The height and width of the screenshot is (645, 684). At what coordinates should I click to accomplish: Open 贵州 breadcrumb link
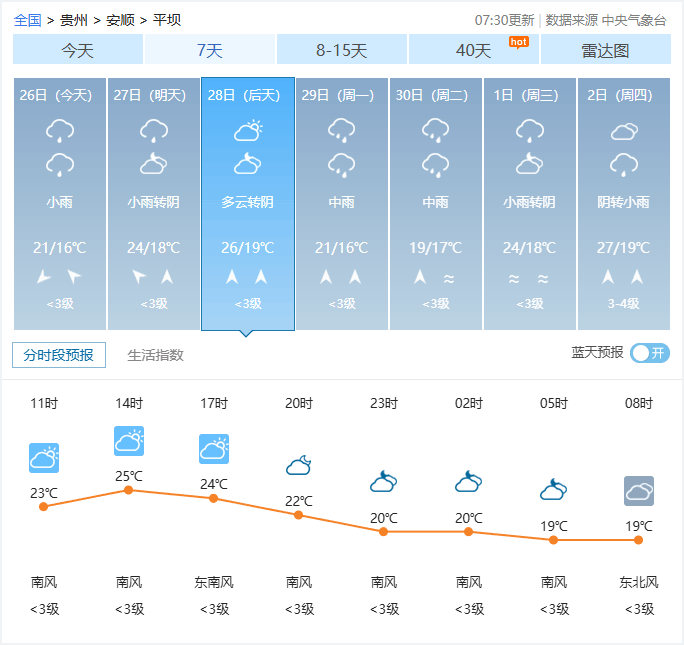point(74,20)
